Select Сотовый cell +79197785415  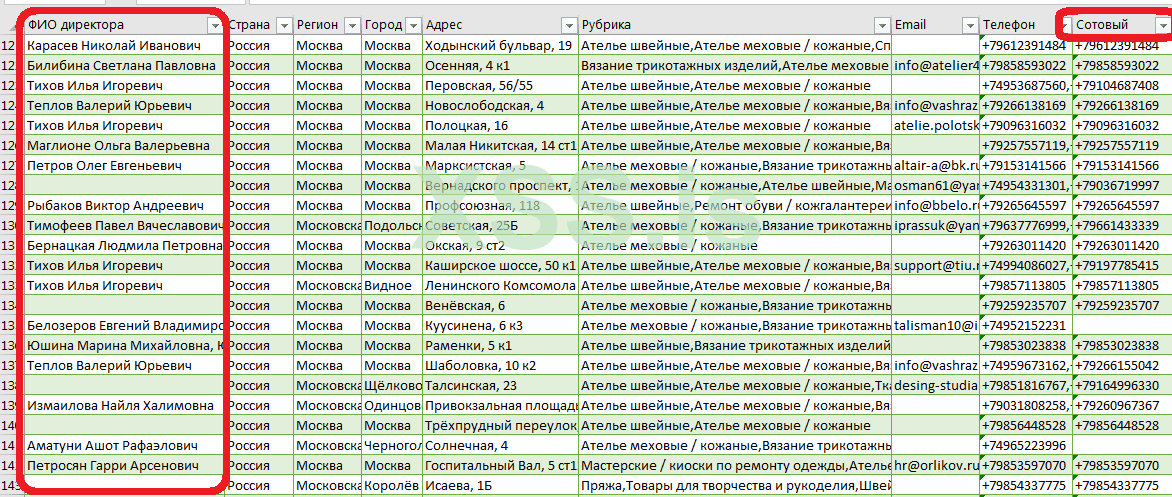1122,265
